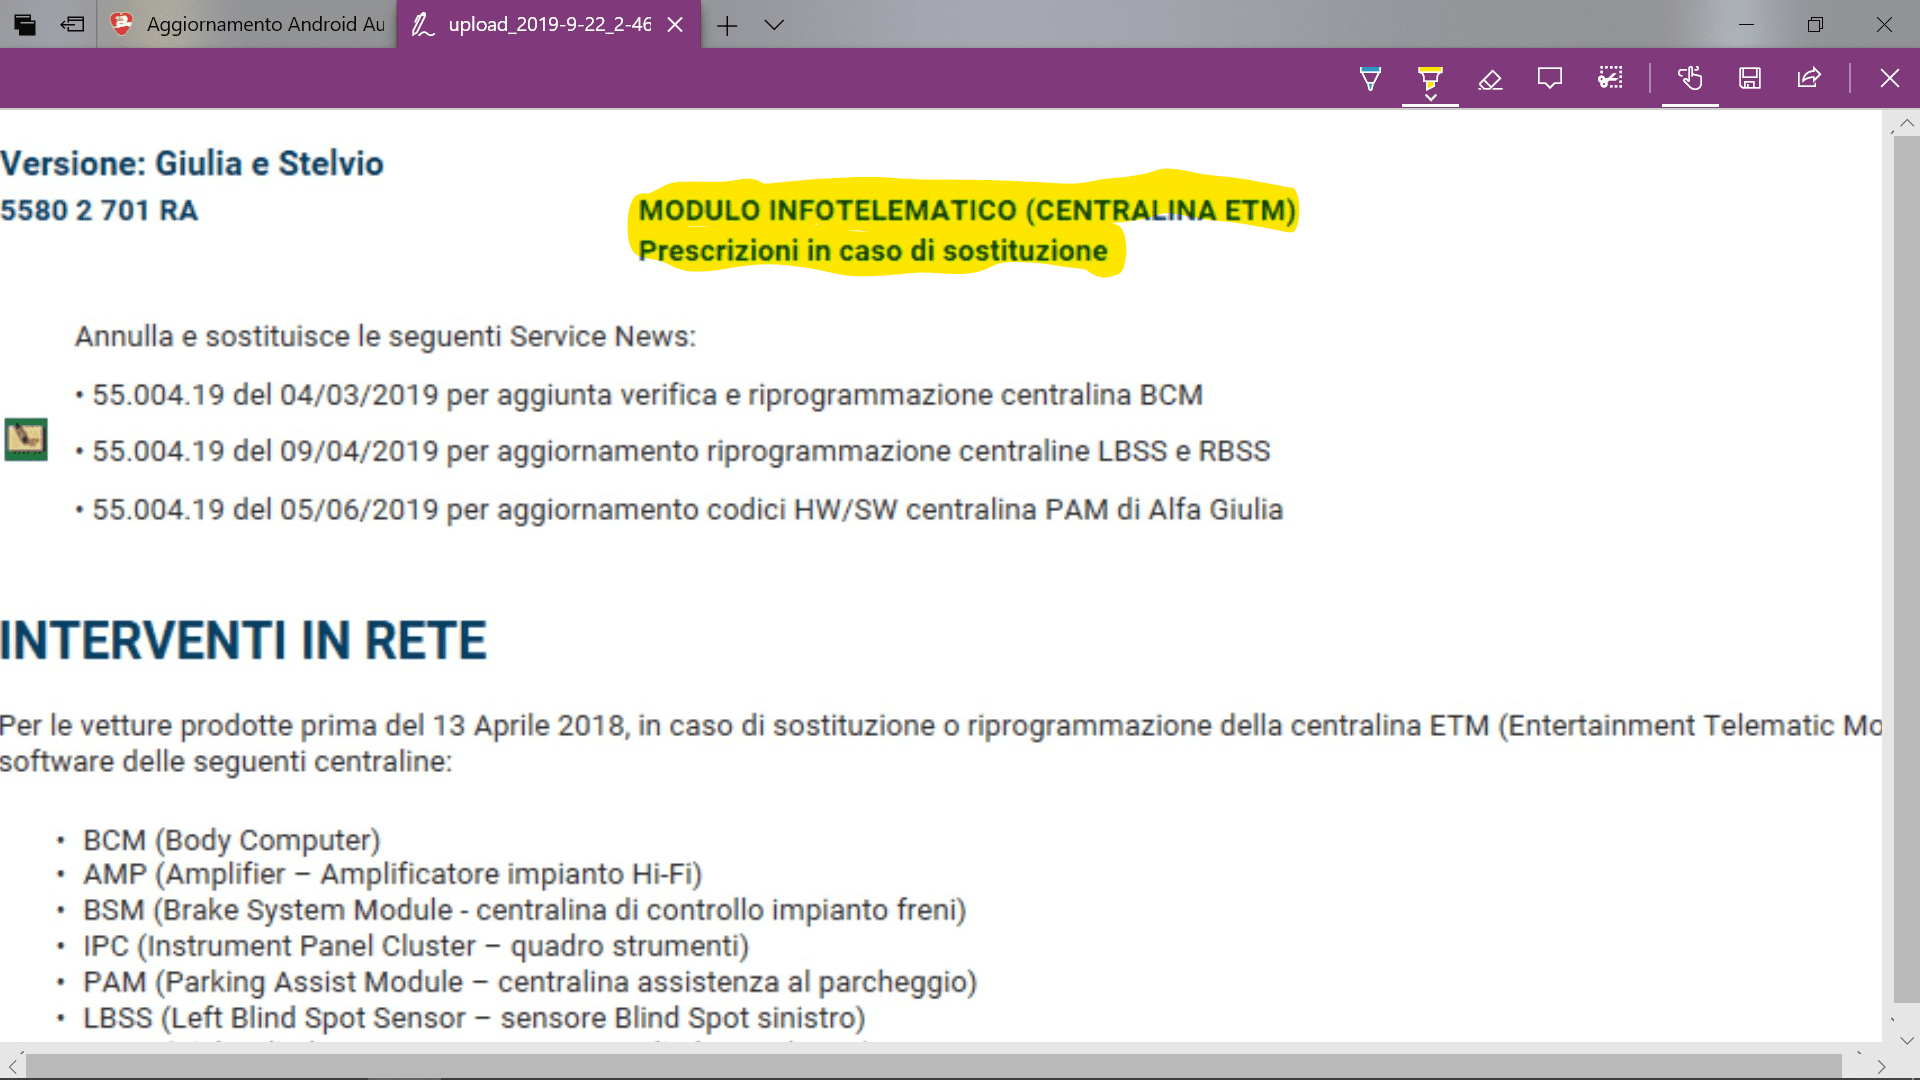This screenshot has width=1920, height=1080.
Task: Minimize the browser window
Action: [1746, 24]
